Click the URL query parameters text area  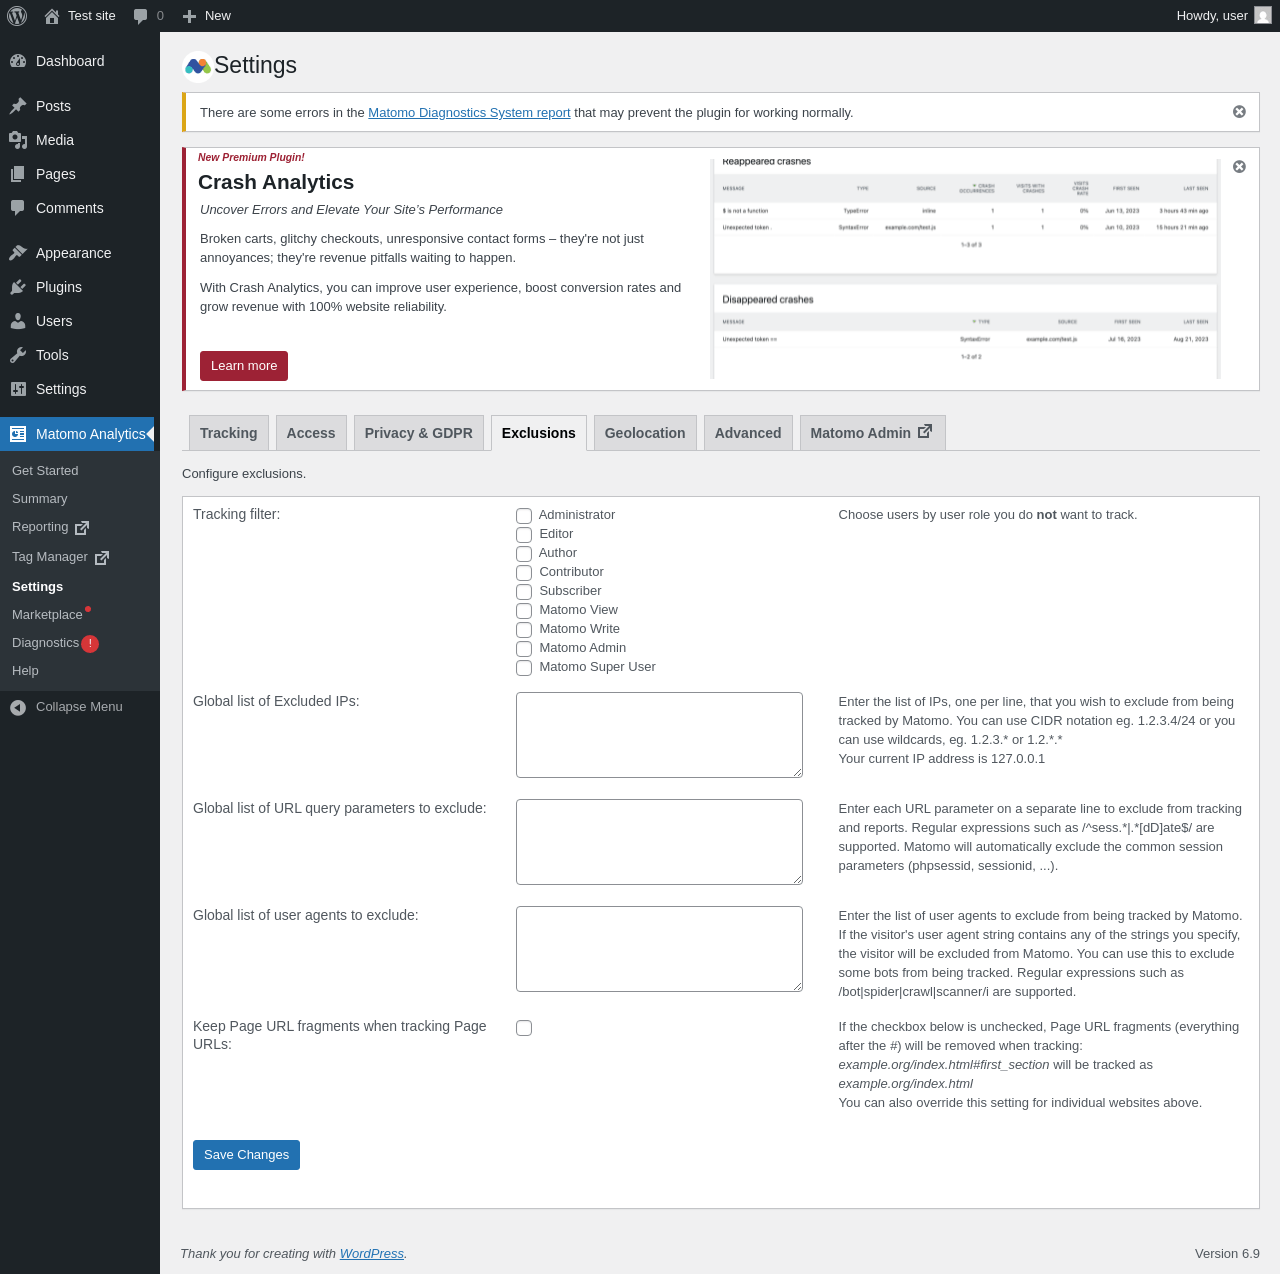[x=659, y=842]
